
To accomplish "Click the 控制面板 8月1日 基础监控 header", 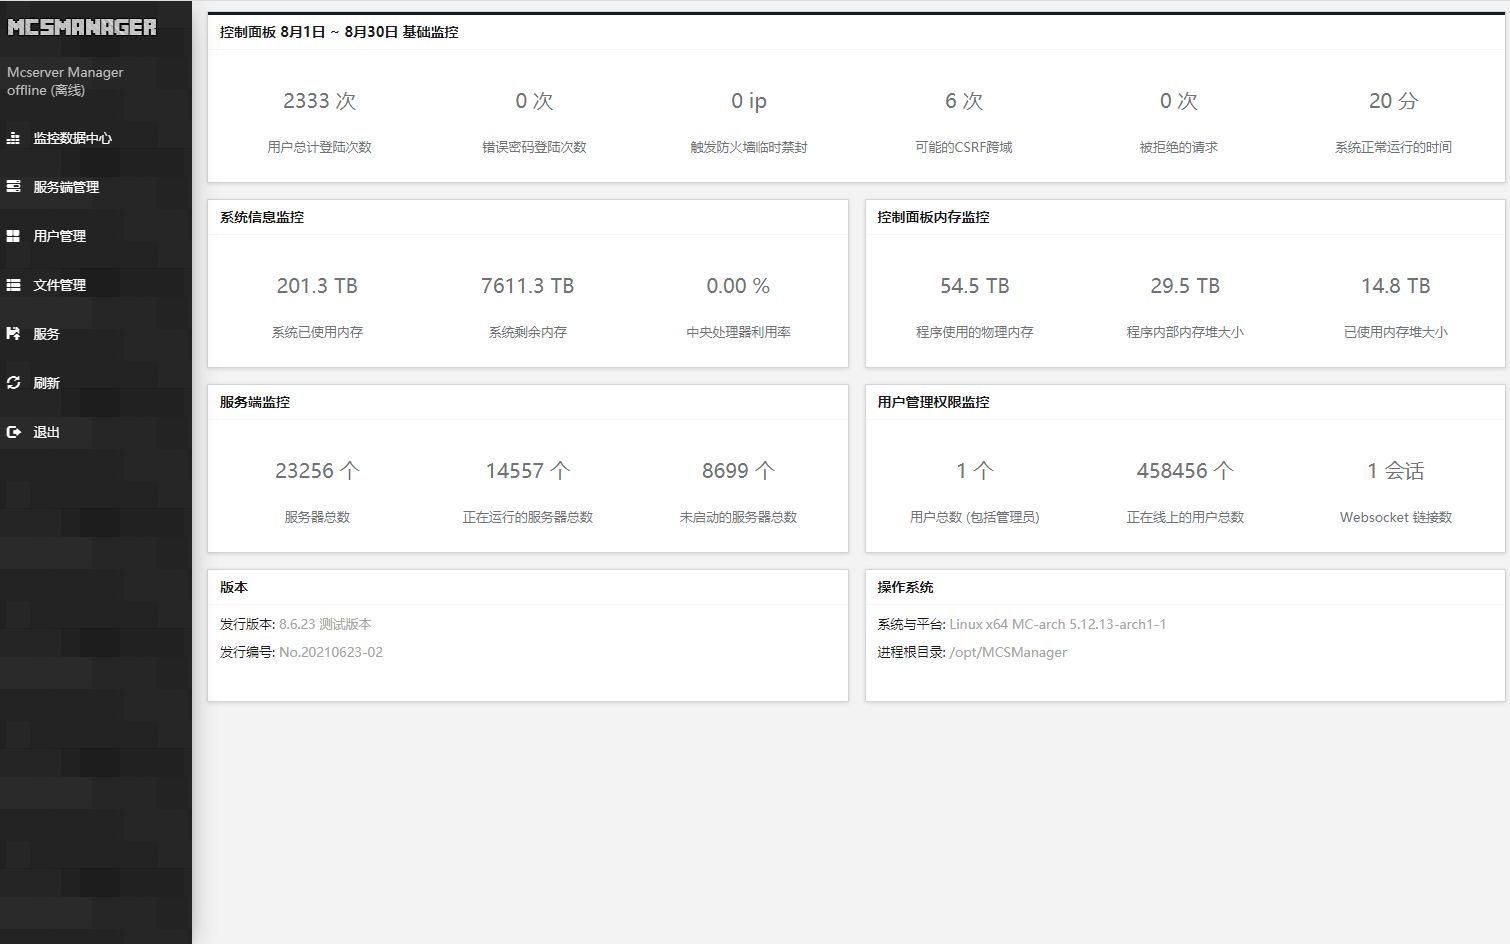I will point(339,32).
